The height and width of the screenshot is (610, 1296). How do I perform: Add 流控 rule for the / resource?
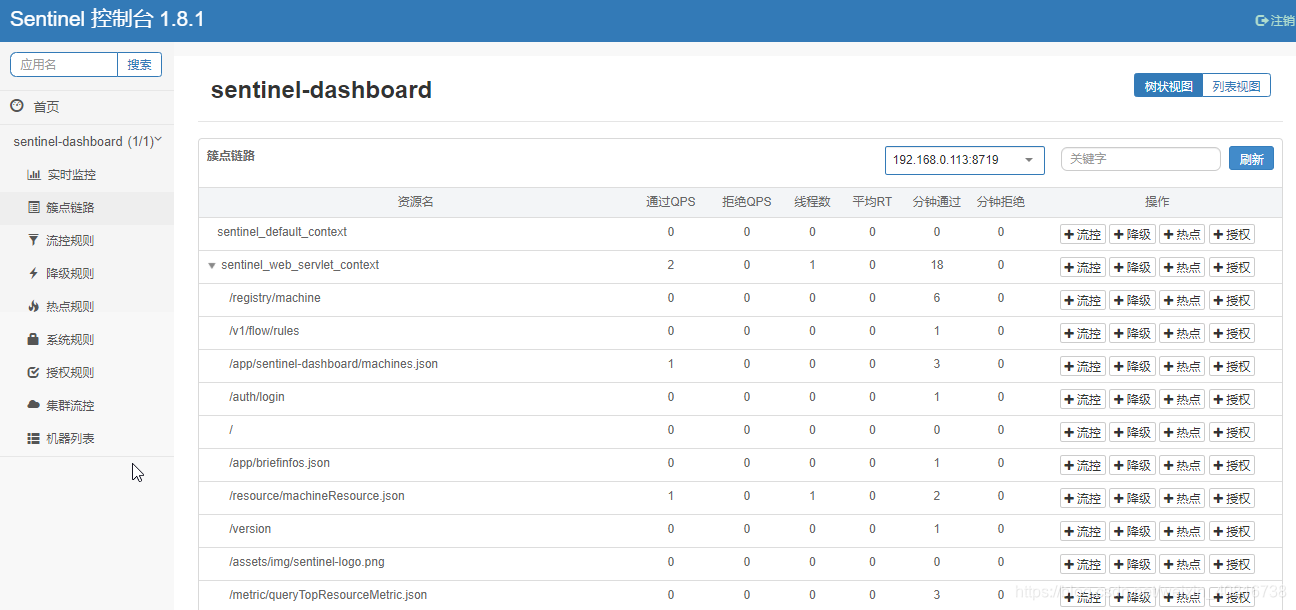[x=1083, y=433]
